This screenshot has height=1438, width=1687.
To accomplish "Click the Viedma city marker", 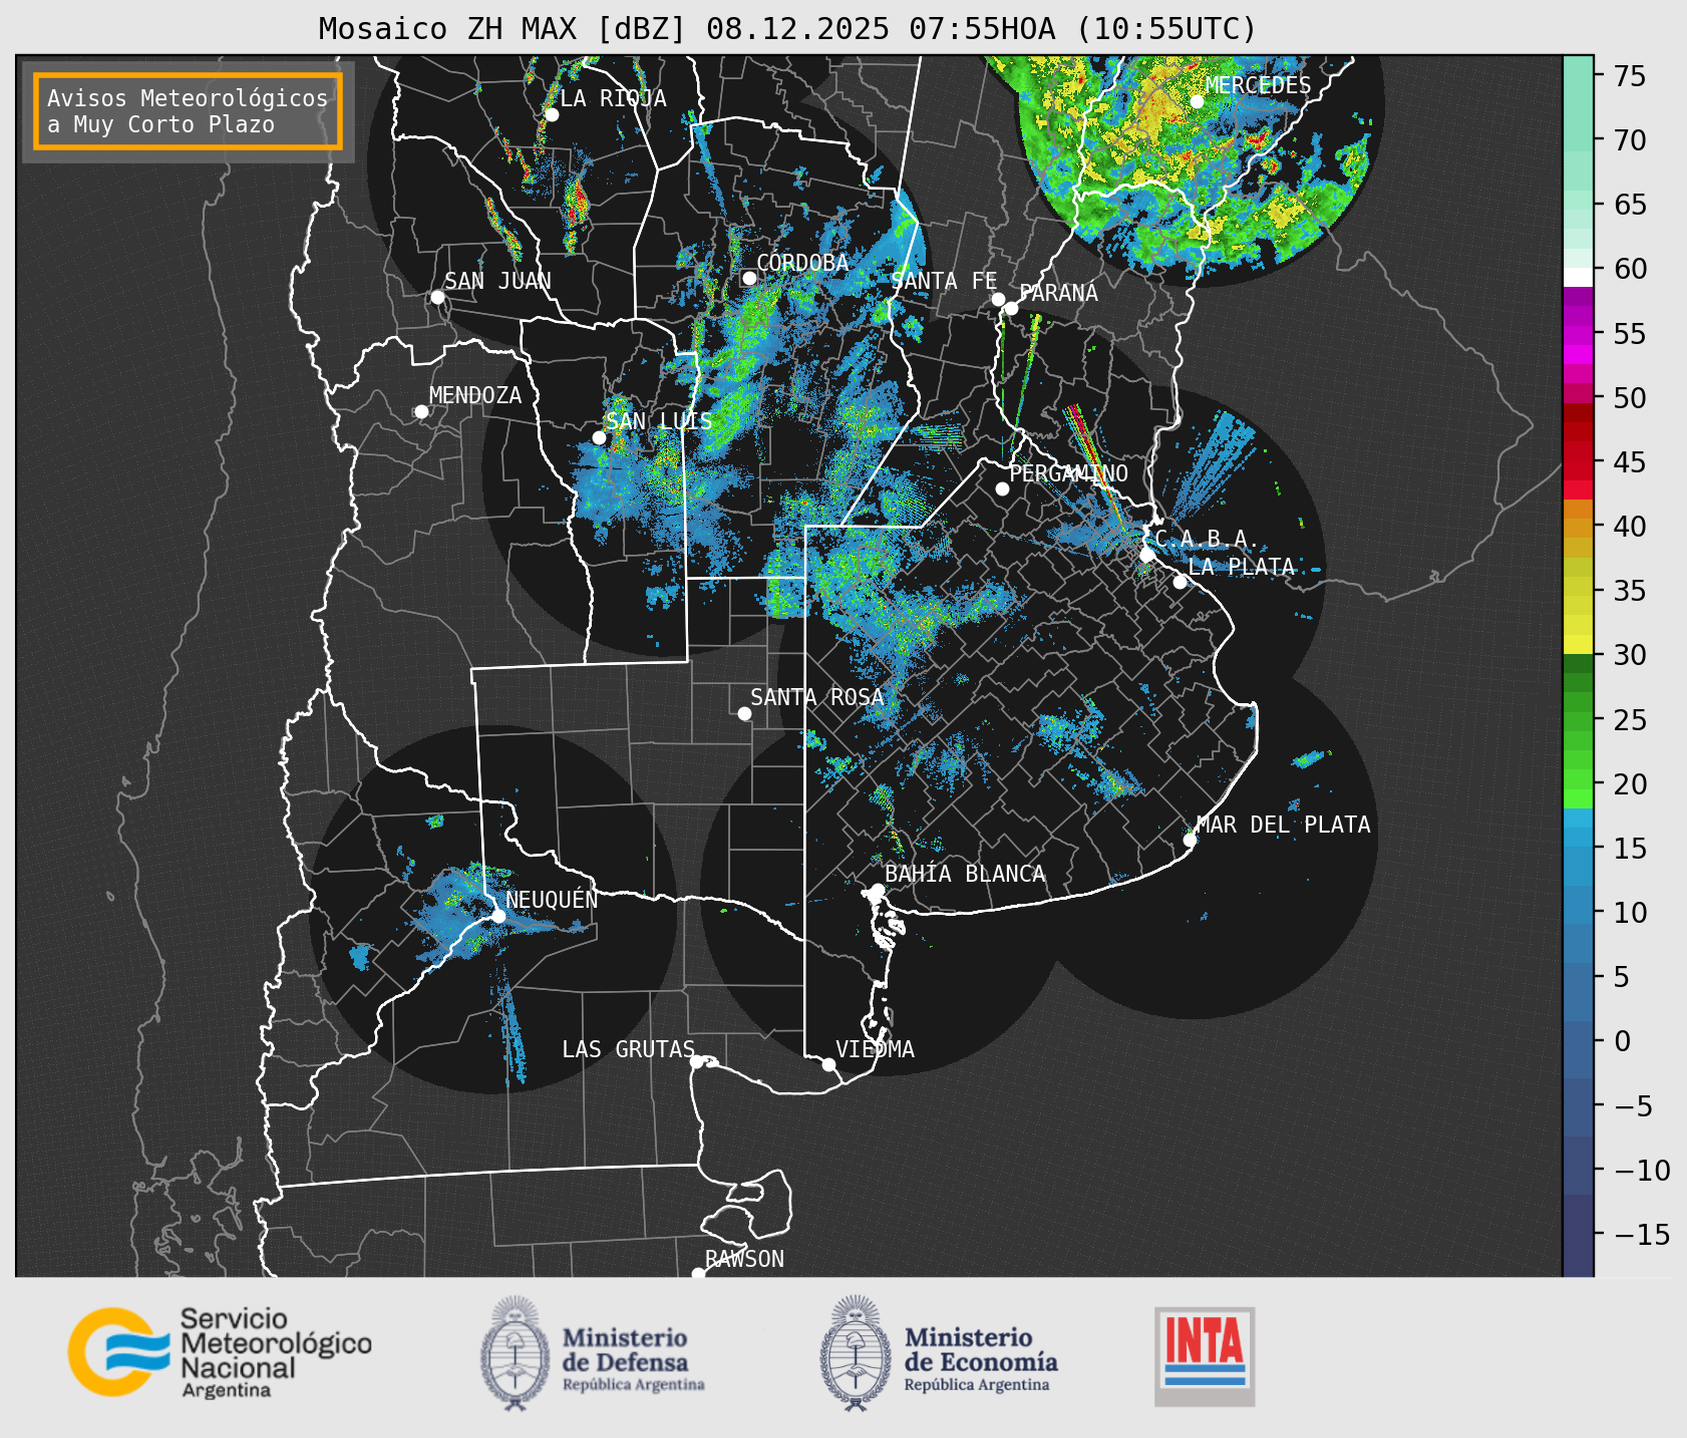I will [x=828, y=1064].
